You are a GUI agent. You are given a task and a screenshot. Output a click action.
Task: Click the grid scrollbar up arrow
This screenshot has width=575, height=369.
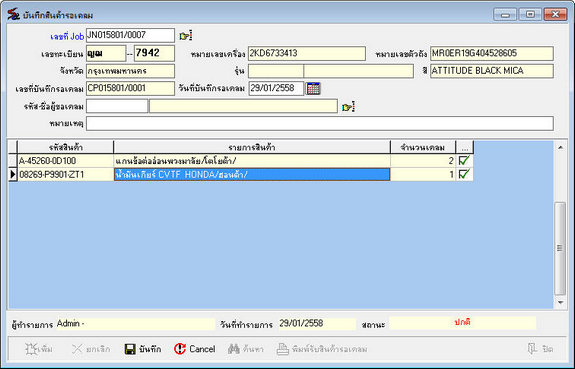pyautogui.click(x=560, y=147)
